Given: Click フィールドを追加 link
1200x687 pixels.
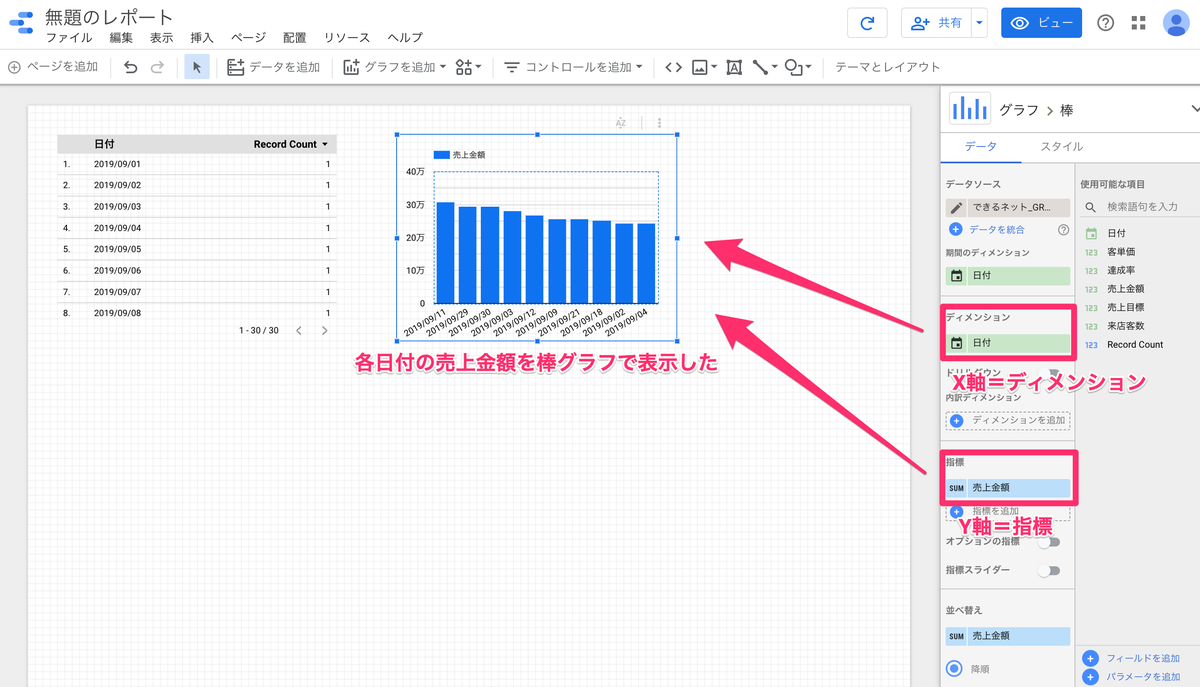Looking at the screenshot, I should click(x=1143, y=659).
